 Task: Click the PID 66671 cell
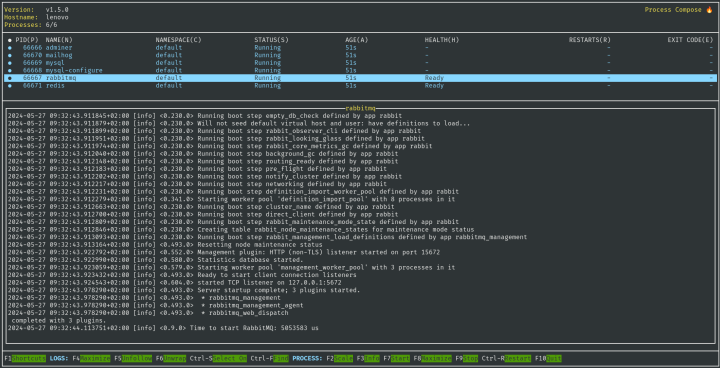pyautogui.click(x=33, y=85)
